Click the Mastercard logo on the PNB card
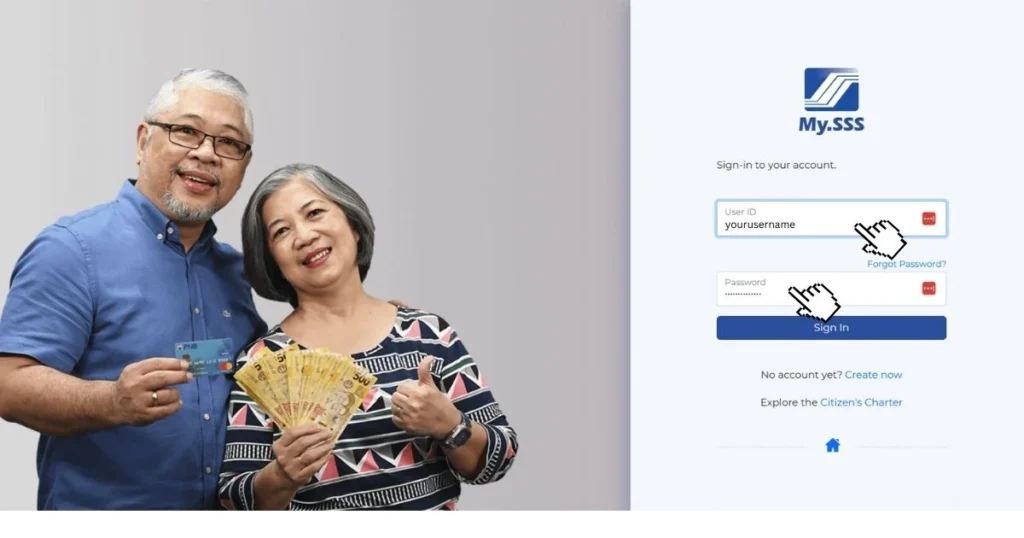Image resolution: width=1024 pixels, height=538 pixels. click(225, 366)
